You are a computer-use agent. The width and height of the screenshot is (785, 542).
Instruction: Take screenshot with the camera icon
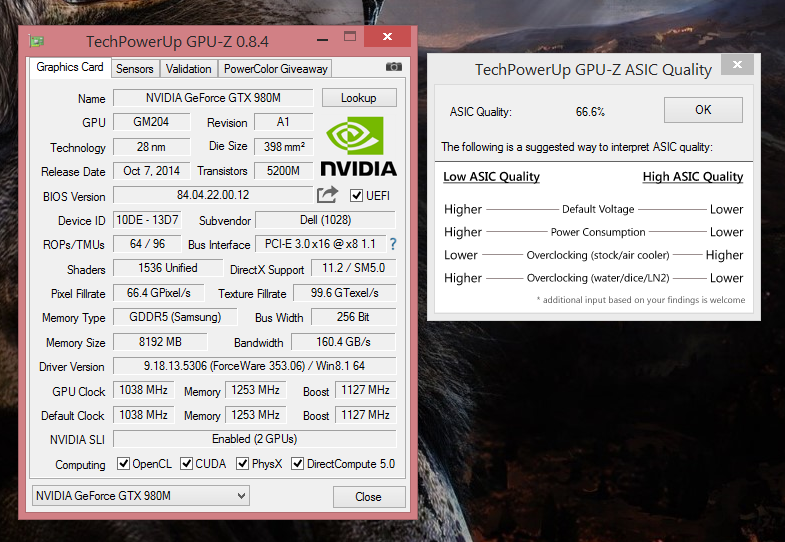click(394, 67)
